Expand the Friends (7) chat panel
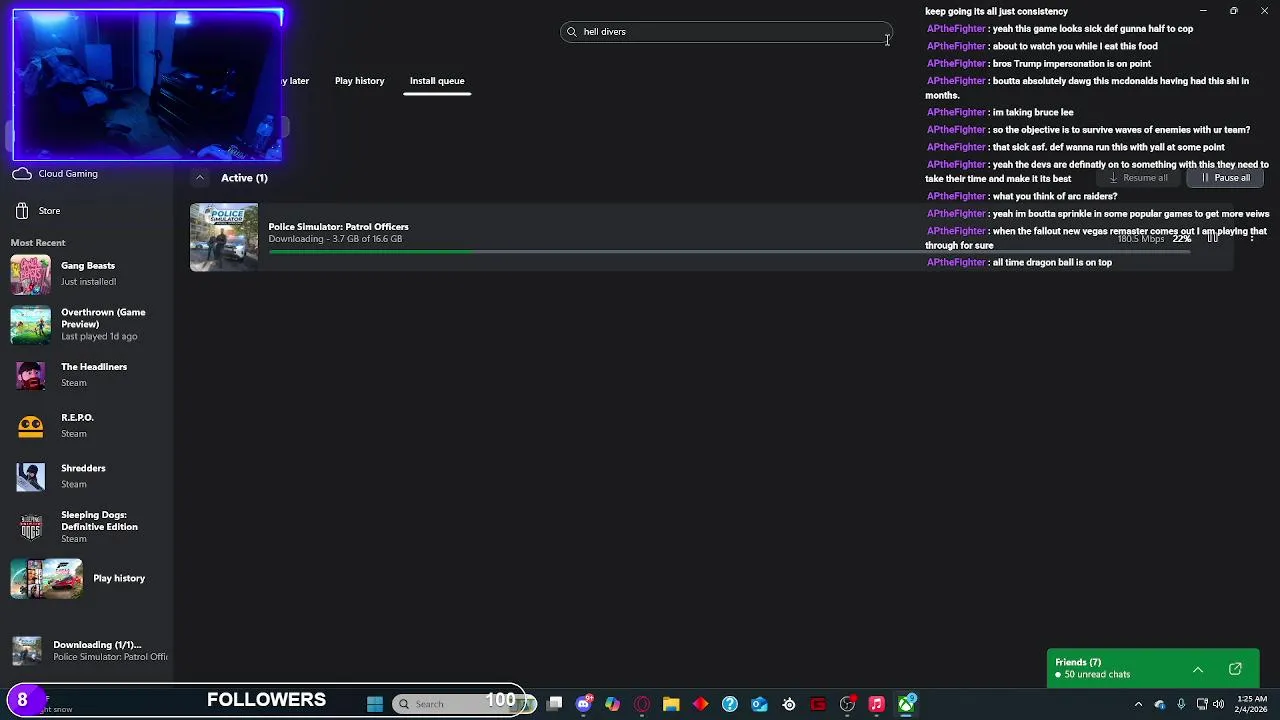The image size is (1280, 720). (1197, 669)
